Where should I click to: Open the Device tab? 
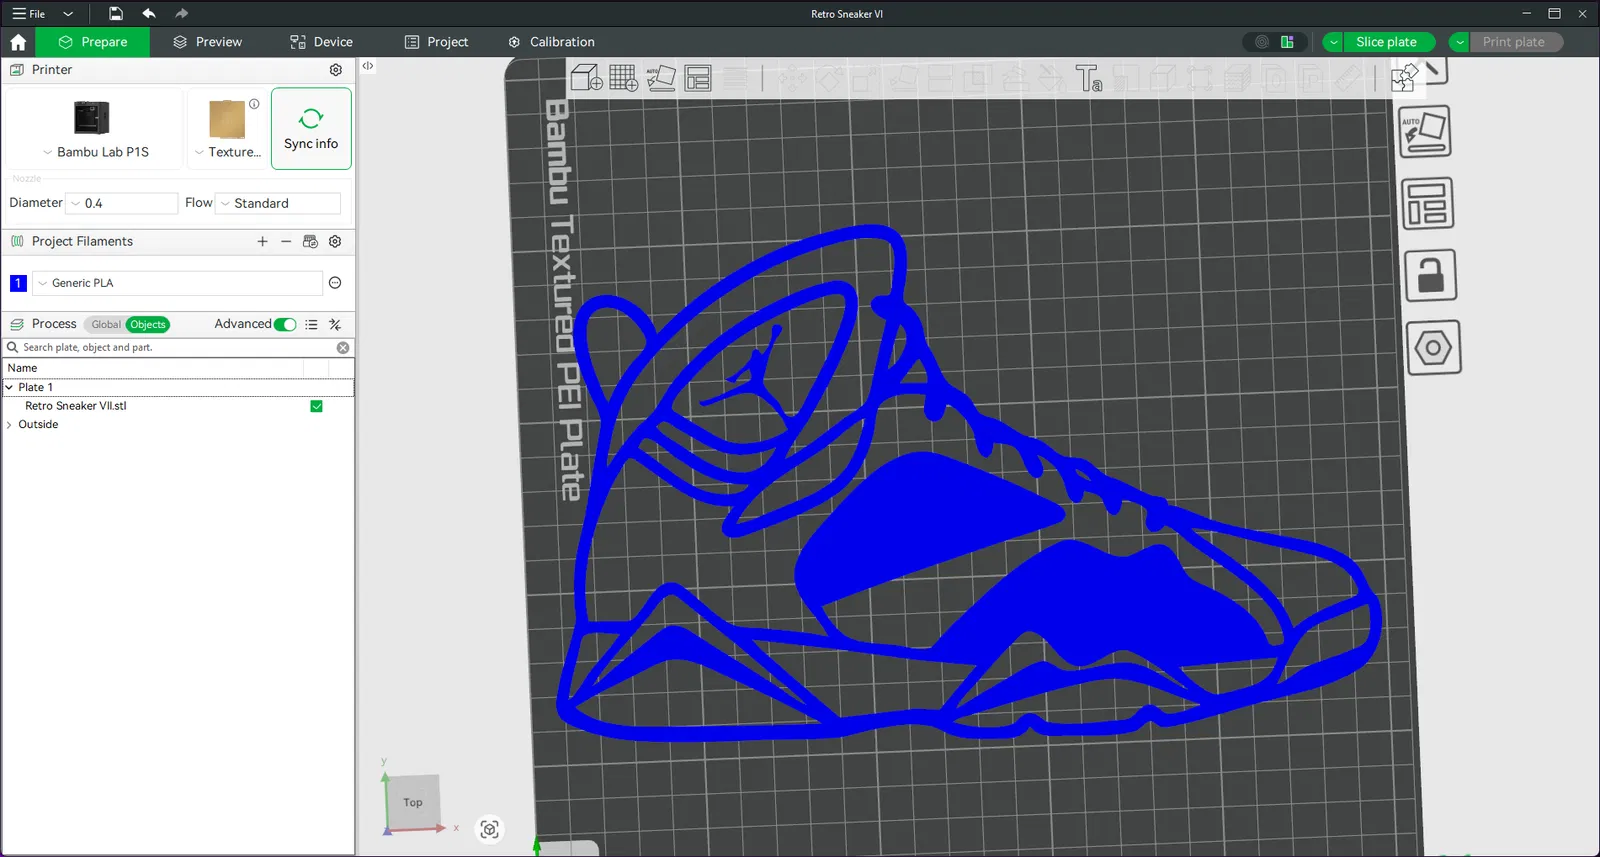coord(321,42)
